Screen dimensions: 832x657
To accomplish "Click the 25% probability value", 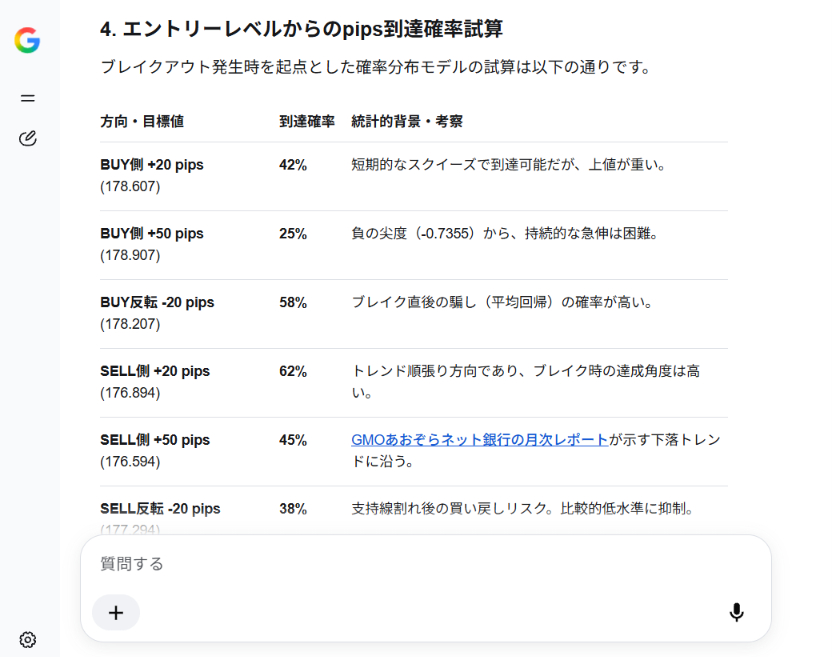I will [x=293, y=234].
